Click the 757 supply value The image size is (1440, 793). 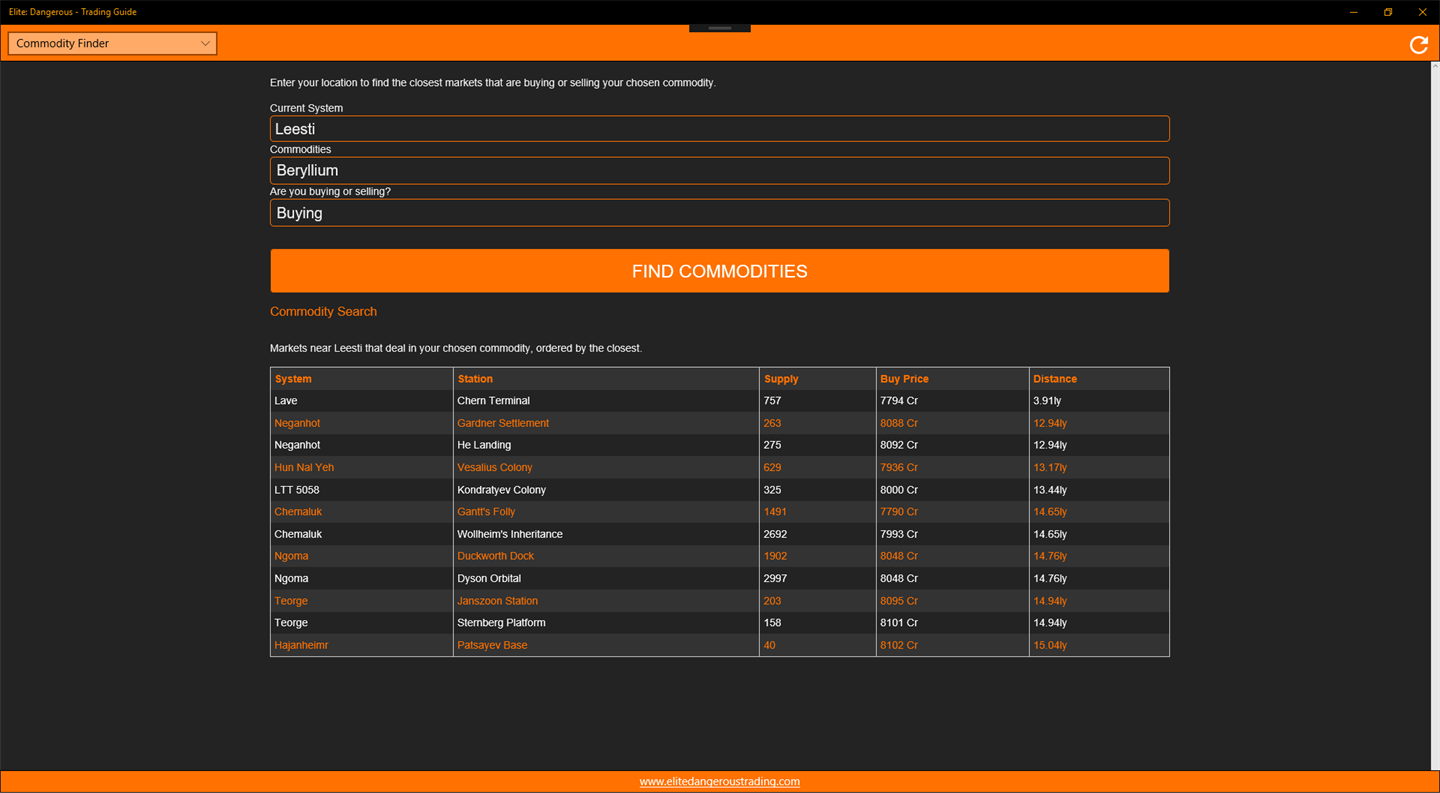(x=772, y=401)
